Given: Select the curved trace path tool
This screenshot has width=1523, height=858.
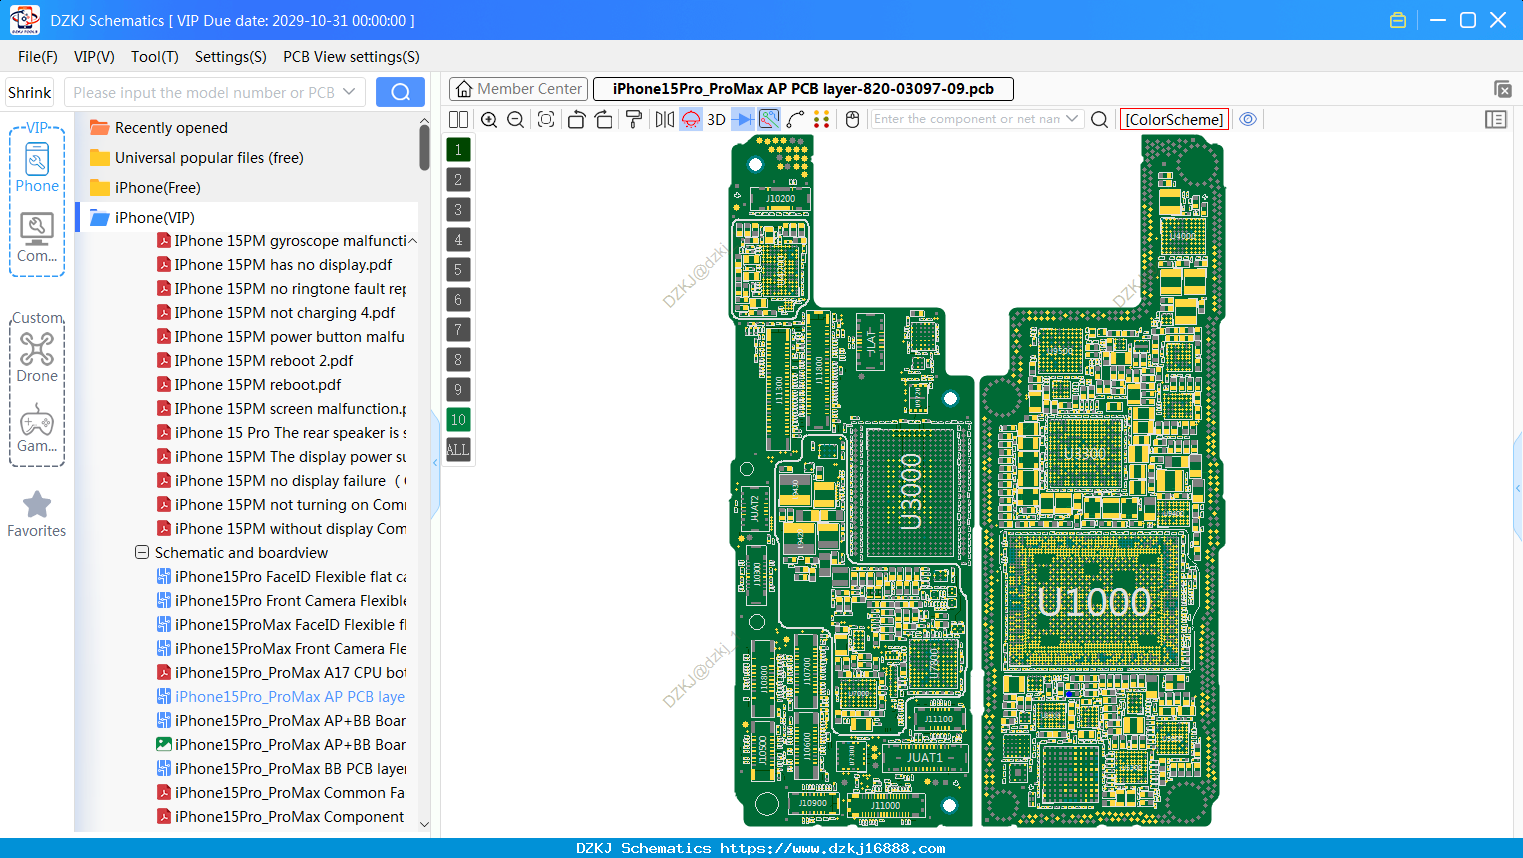Looking at the screenshot, I should click(796, 120).
